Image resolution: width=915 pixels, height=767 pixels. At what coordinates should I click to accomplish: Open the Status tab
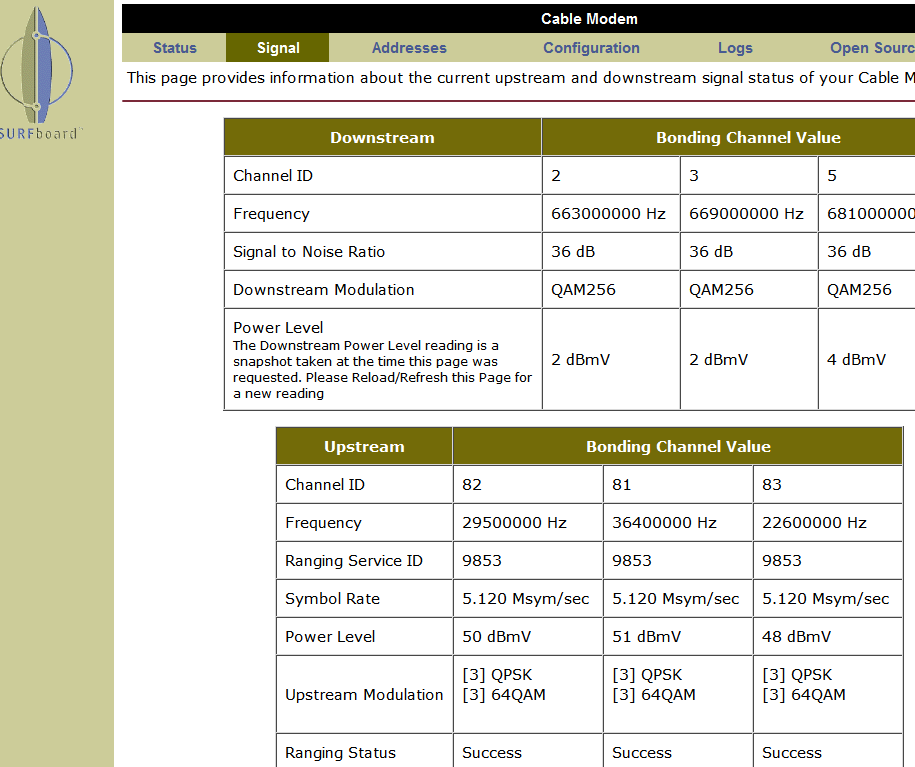coord(174,48)
